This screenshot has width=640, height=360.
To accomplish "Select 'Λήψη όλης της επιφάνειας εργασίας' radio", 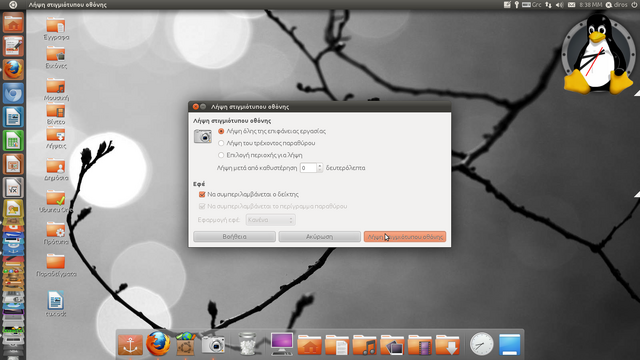I will click(221, 131).
